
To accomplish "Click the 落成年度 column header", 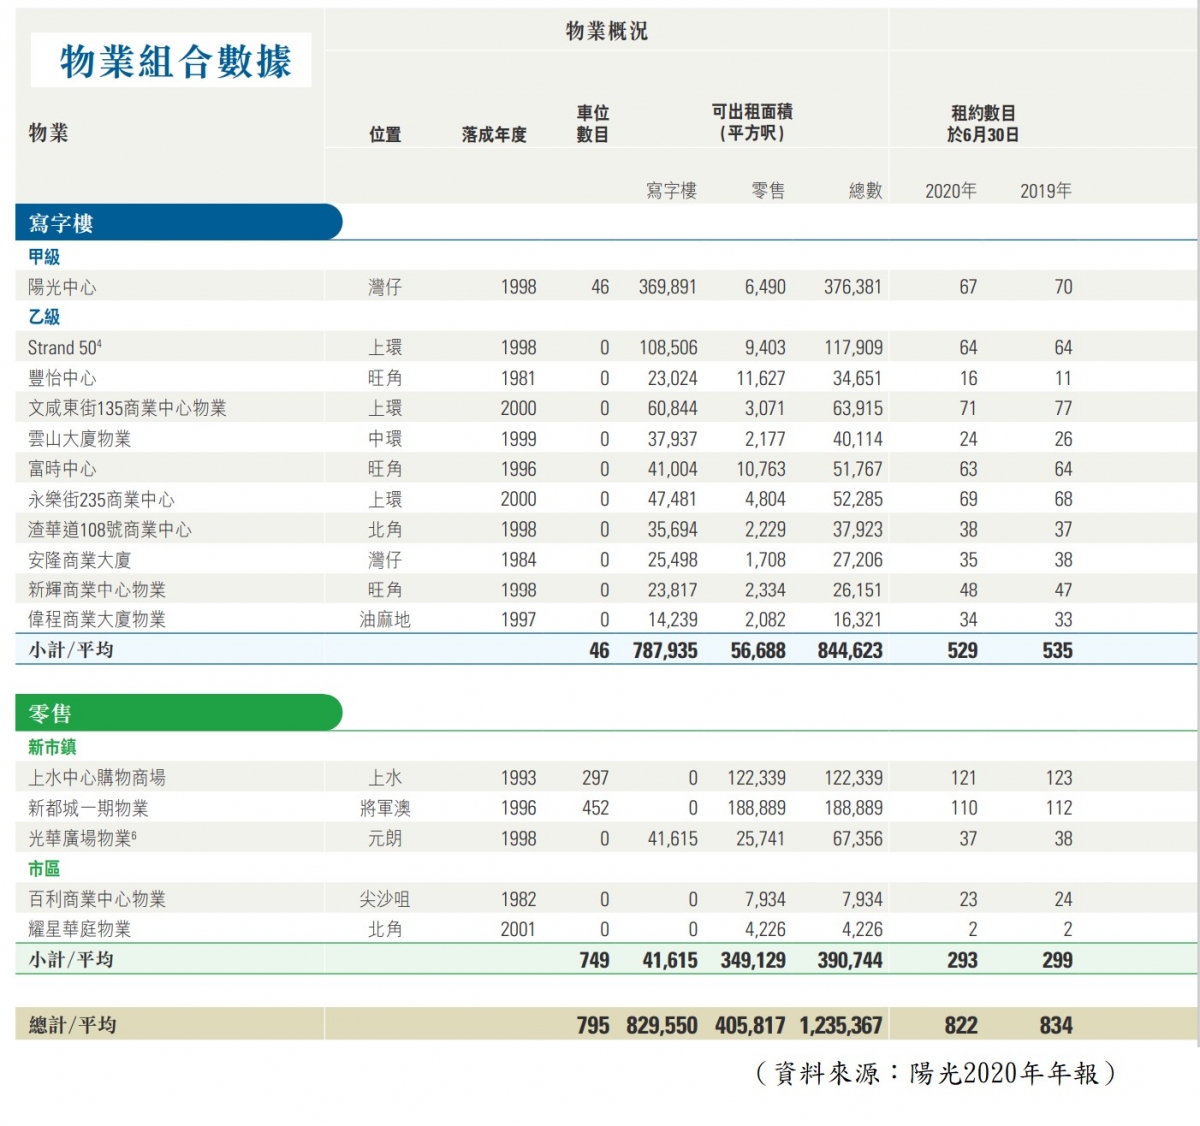I will [493, 134].
